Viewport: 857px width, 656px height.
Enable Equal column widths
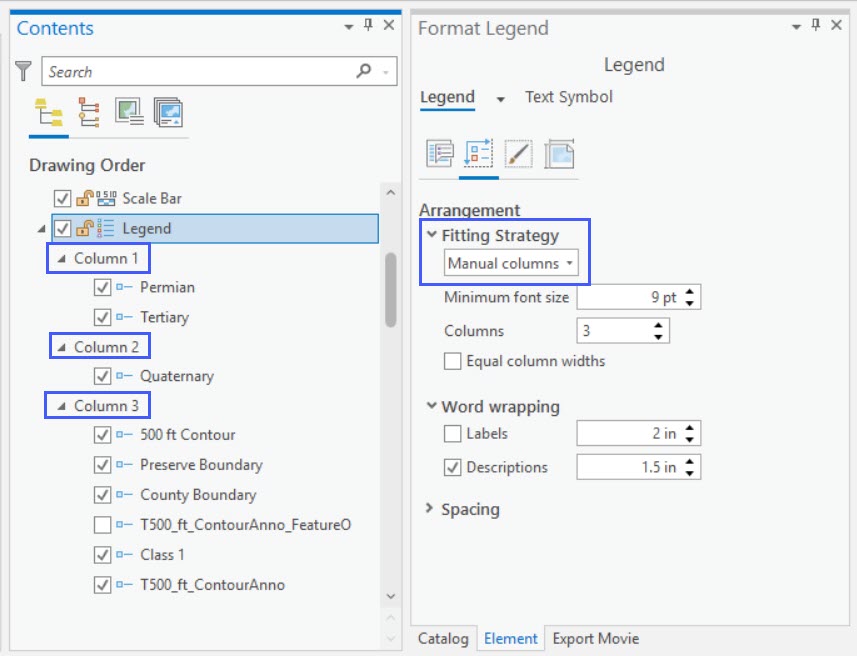click(x=453, y=363)
